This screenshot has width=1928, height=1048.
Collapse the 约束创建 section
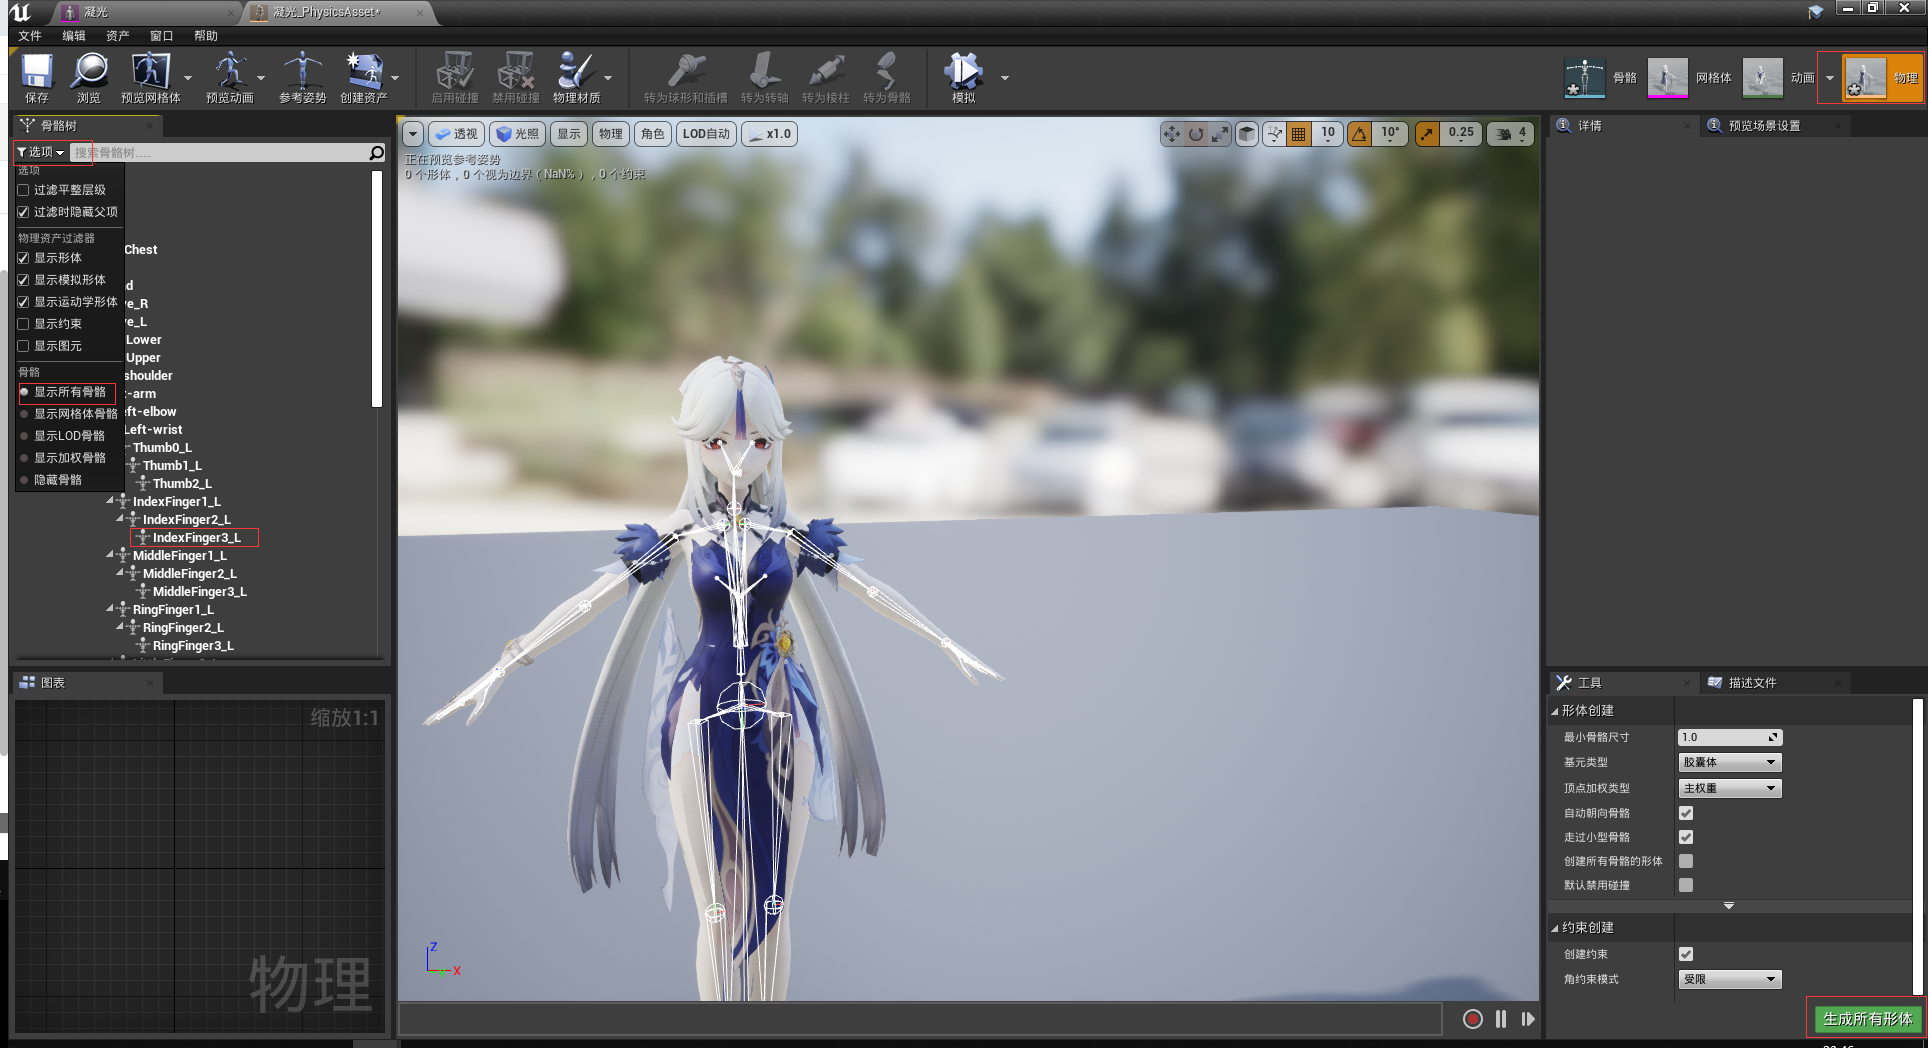point(1555,928)
